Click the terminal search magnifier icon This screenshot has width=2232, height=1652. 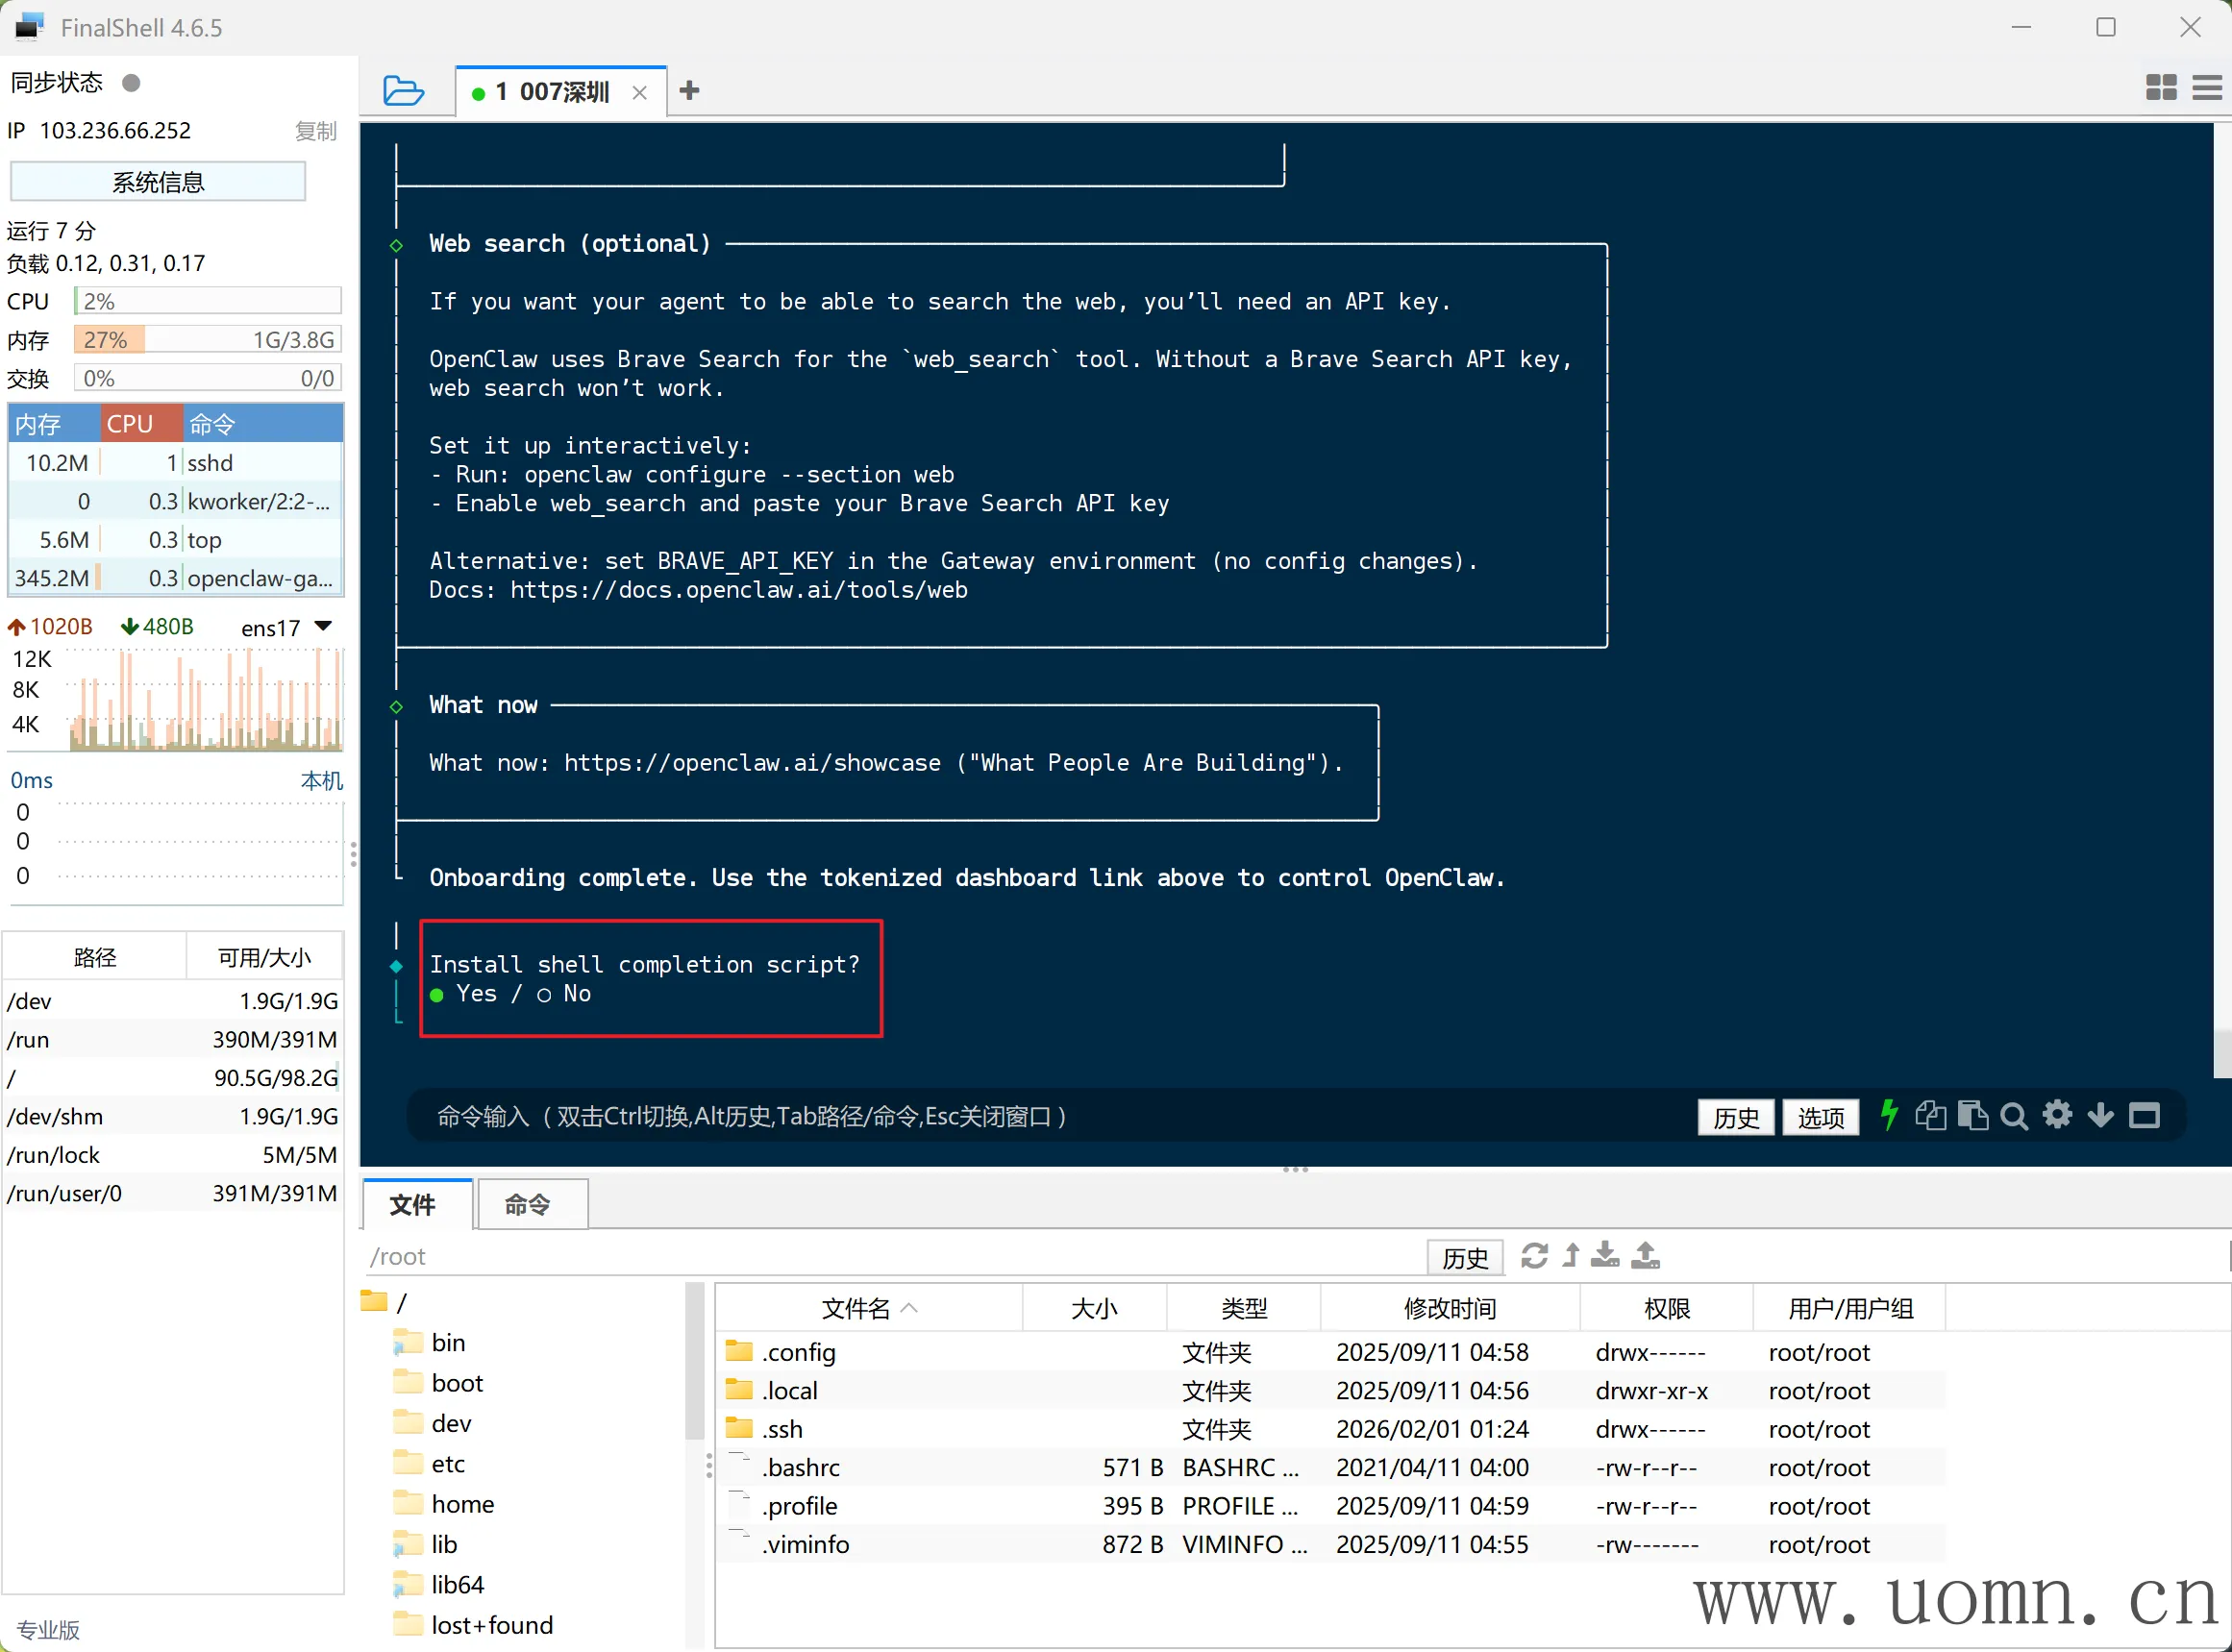pos(2014,1116)
